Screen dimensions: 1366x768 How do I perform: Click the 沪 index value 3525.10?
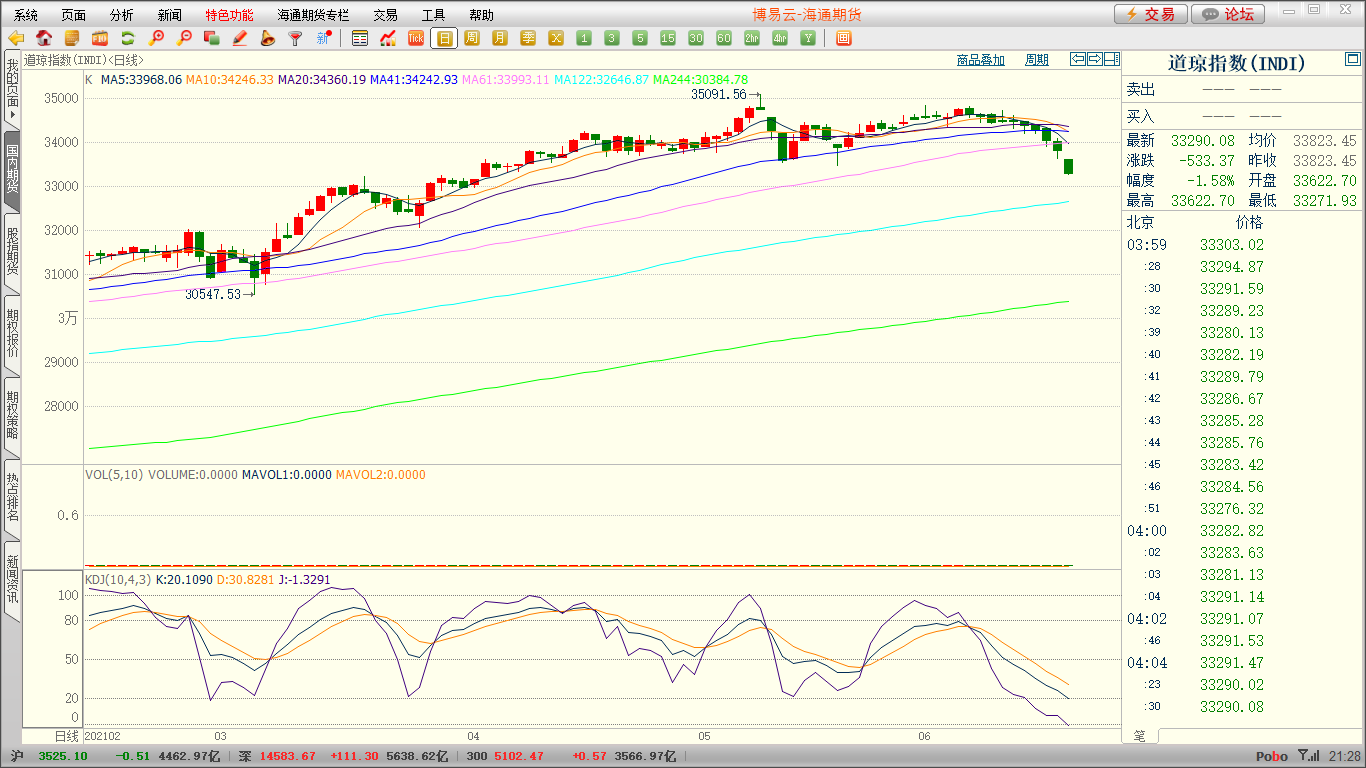point(63,756)
